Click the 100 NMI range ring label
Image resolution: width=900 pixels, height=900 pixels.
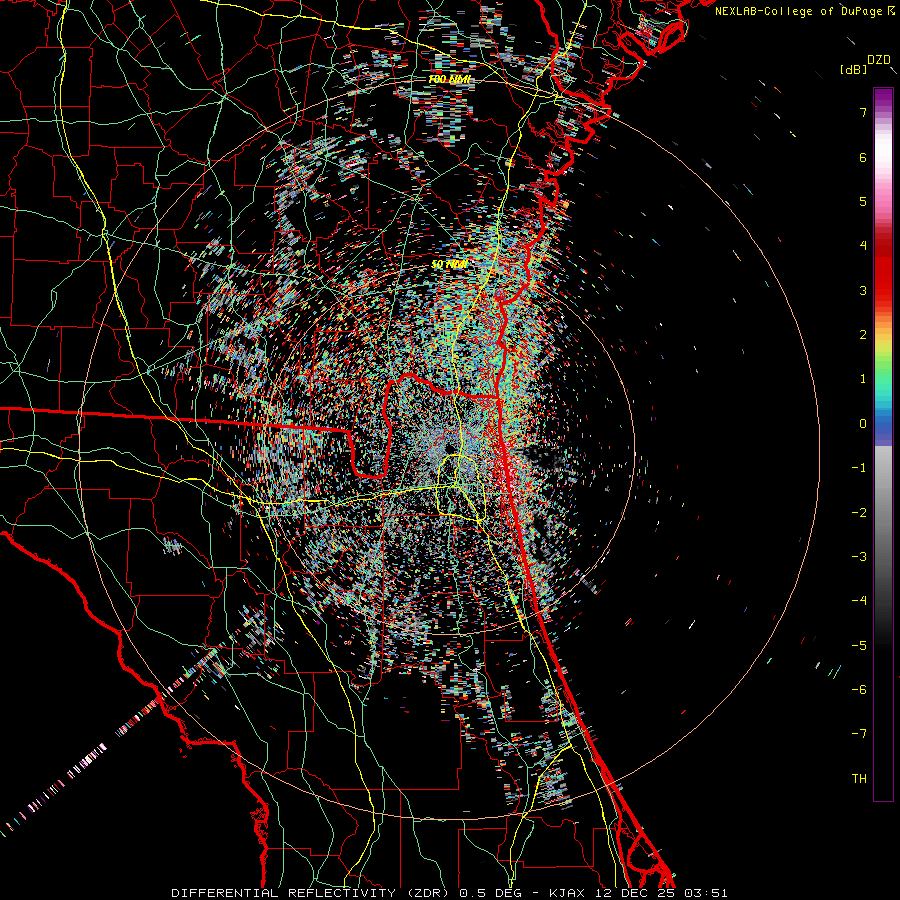point(450,79)
